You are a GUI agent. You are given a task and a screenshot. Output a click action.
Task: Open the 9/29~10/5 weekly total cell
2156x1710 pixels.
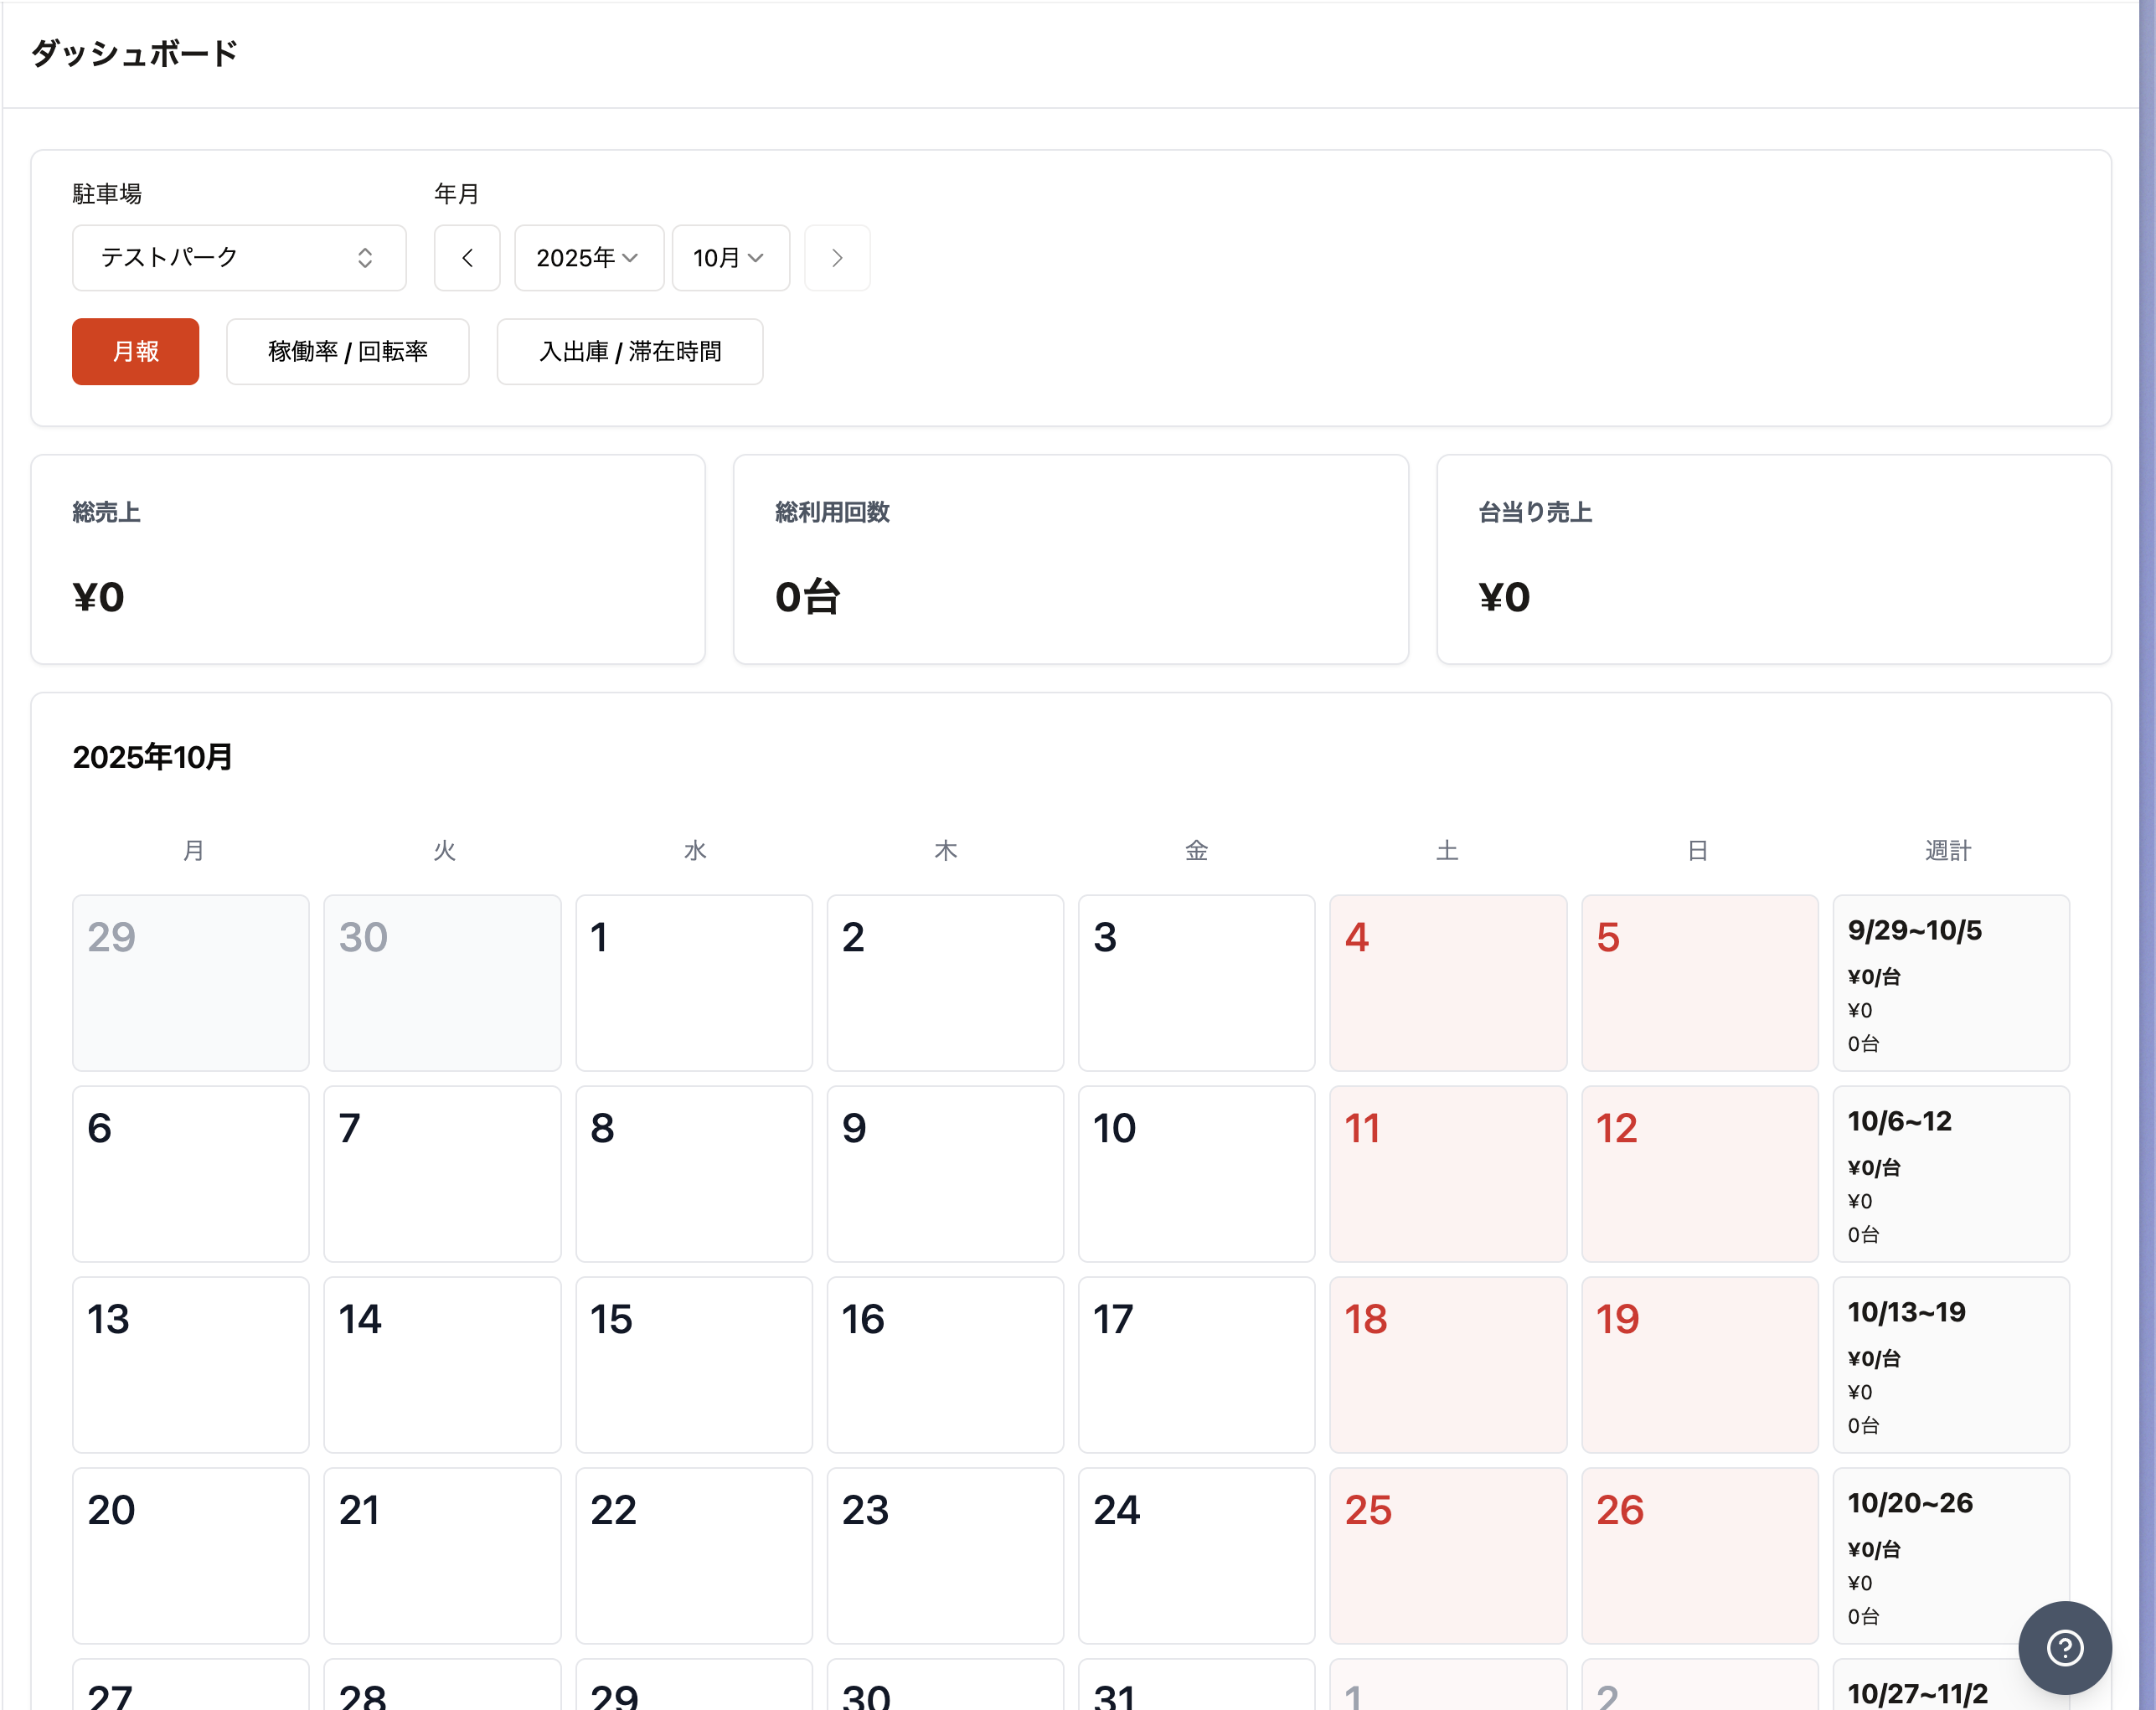(x=1950, y=982)
